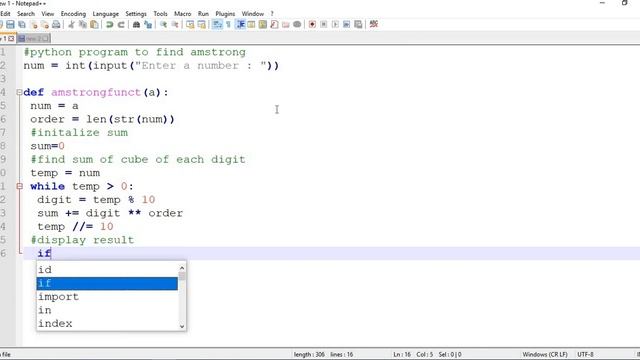Play back the recorded macro icon
This screenshot has width=640, height=360.
[x=335, y=24]
